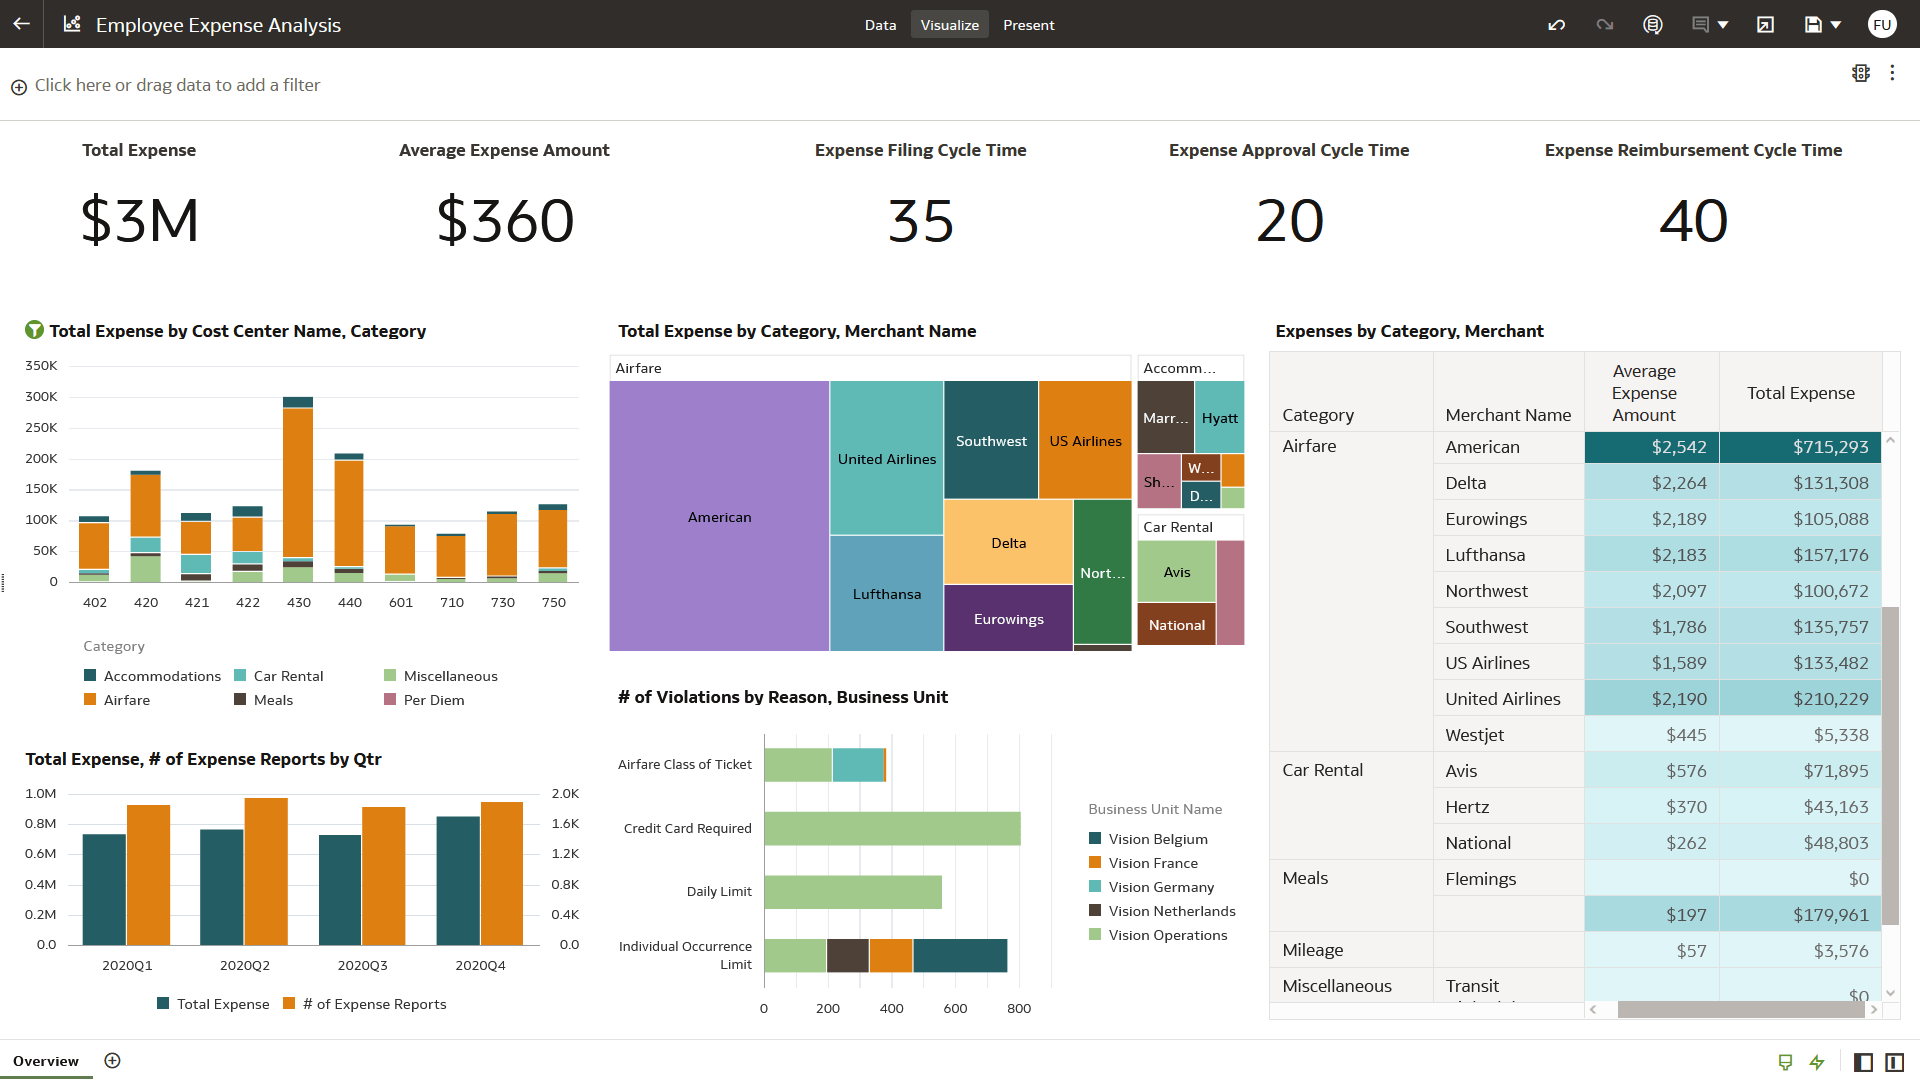Image resolution: width=1920 pixels, height=1080 pixels.
Task: Click the Visualize tab in header
Action: [947, 24]
